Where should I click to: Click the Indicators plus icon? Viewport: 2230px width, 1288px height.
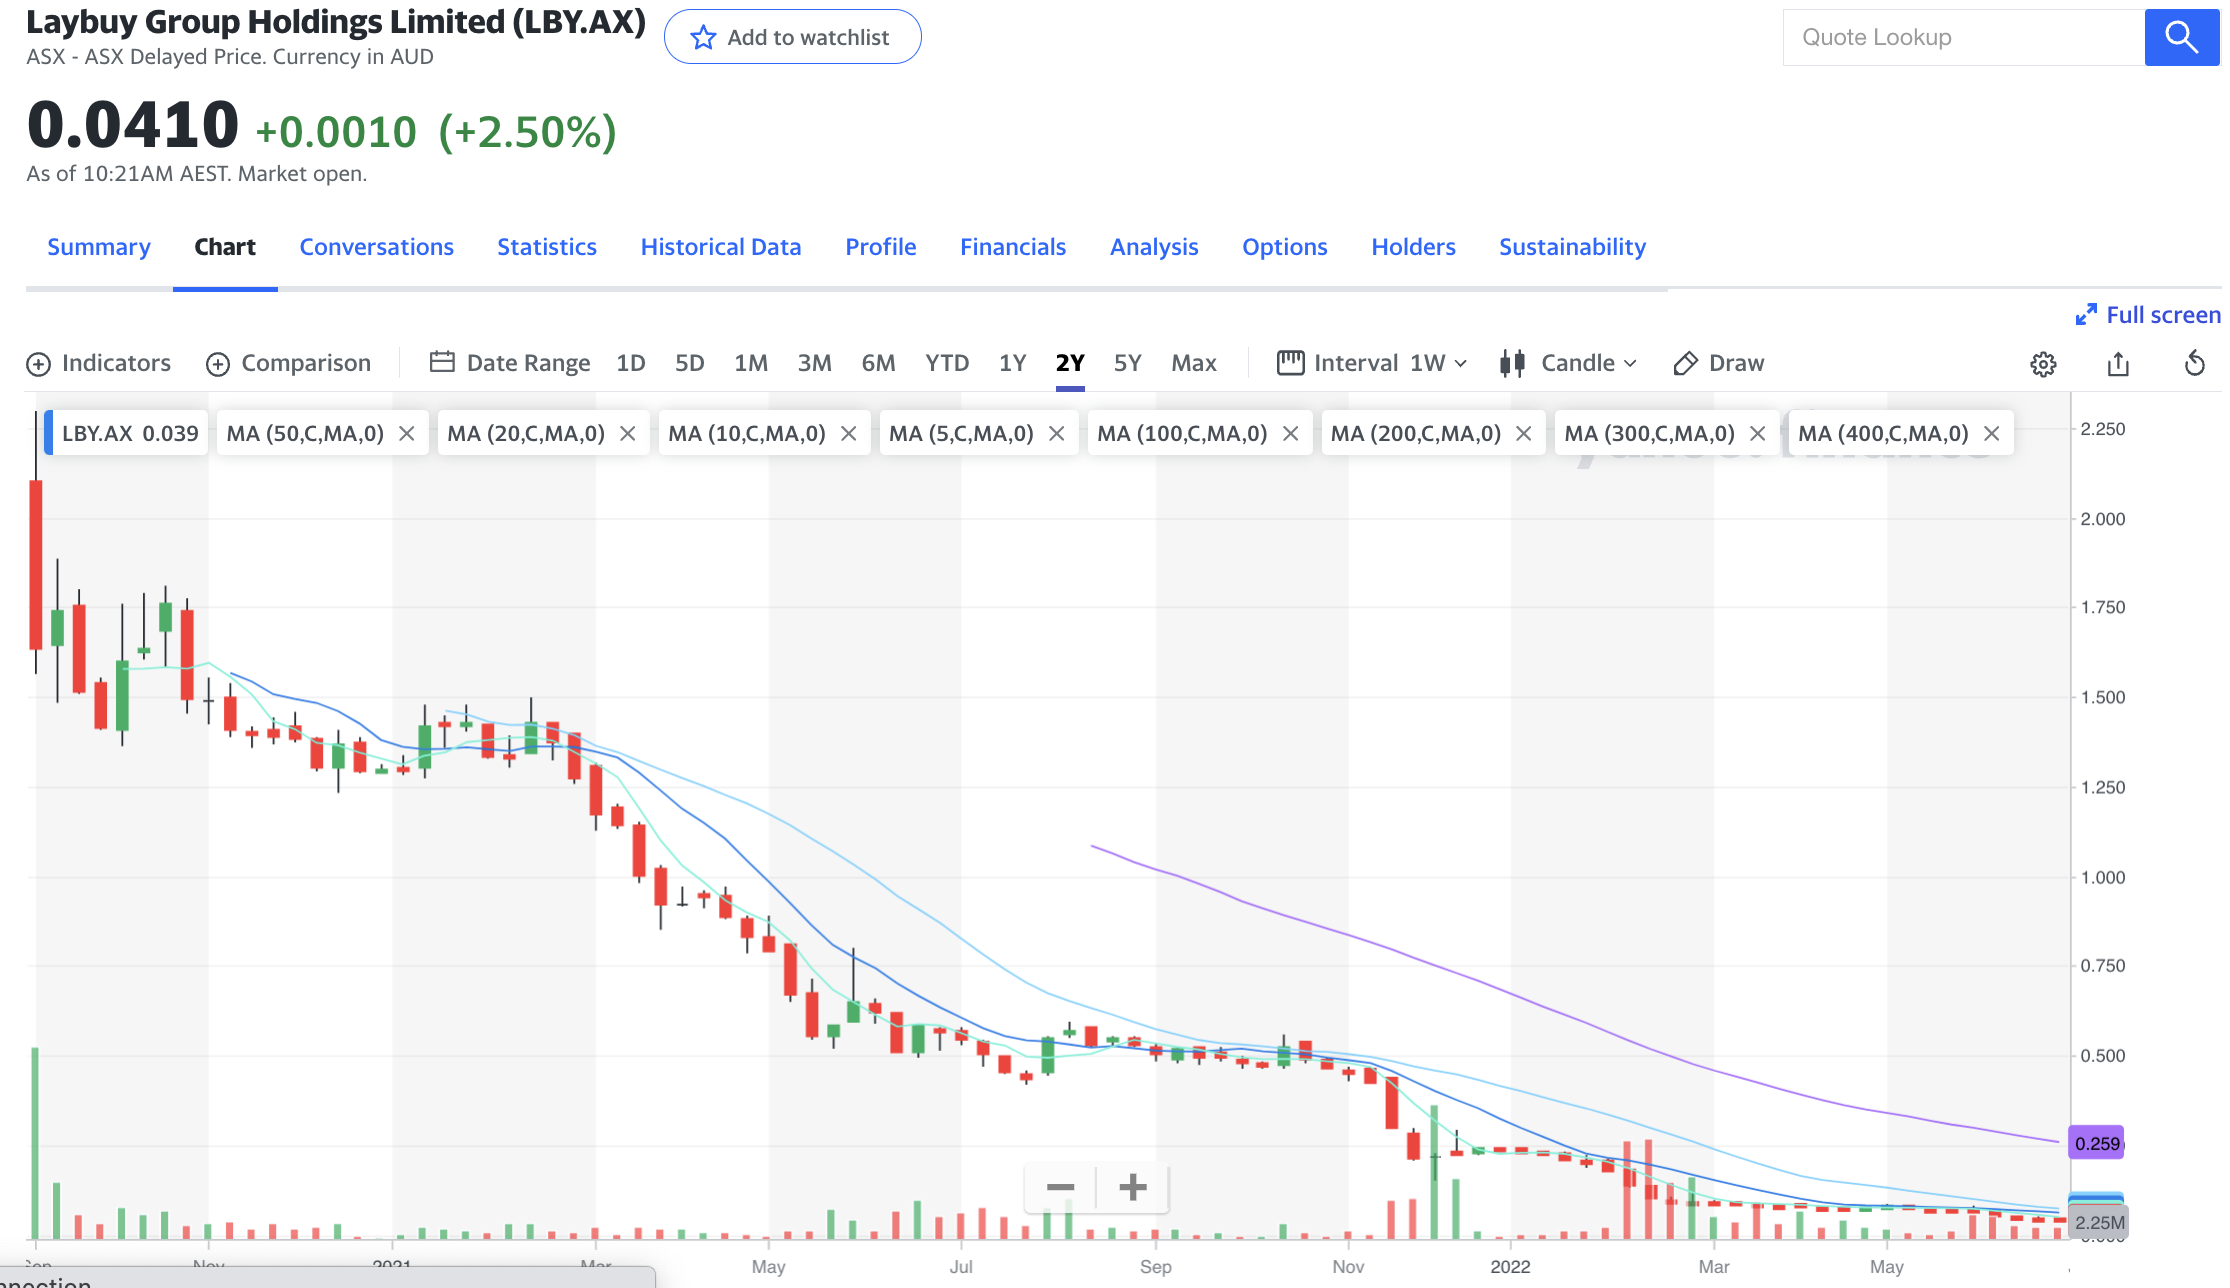pyautogui.click(x=38, y=364)
